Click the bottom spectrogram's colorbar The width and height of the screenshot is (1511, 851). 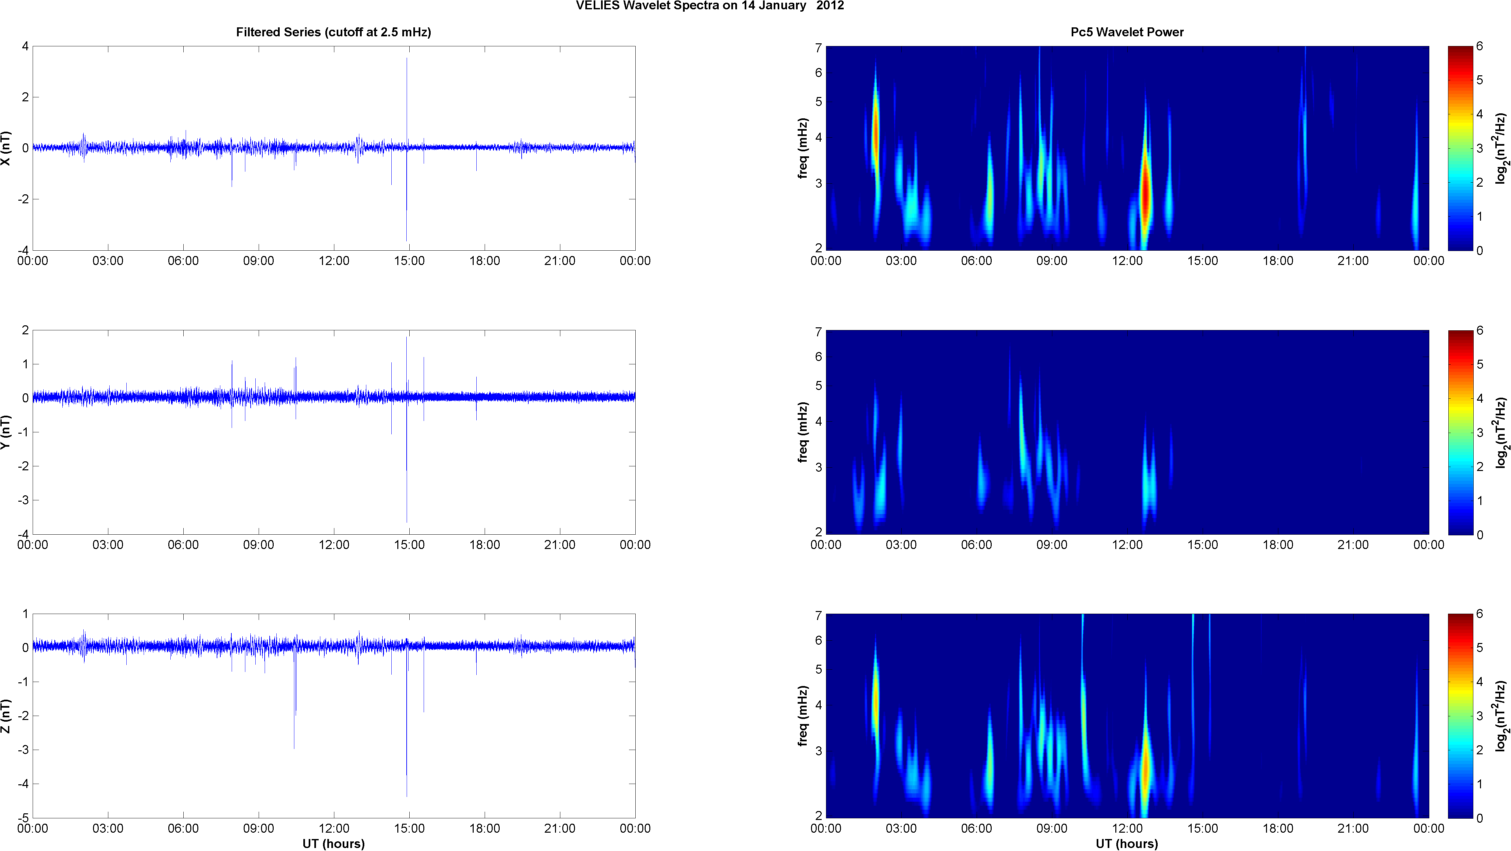[1460, 716]
